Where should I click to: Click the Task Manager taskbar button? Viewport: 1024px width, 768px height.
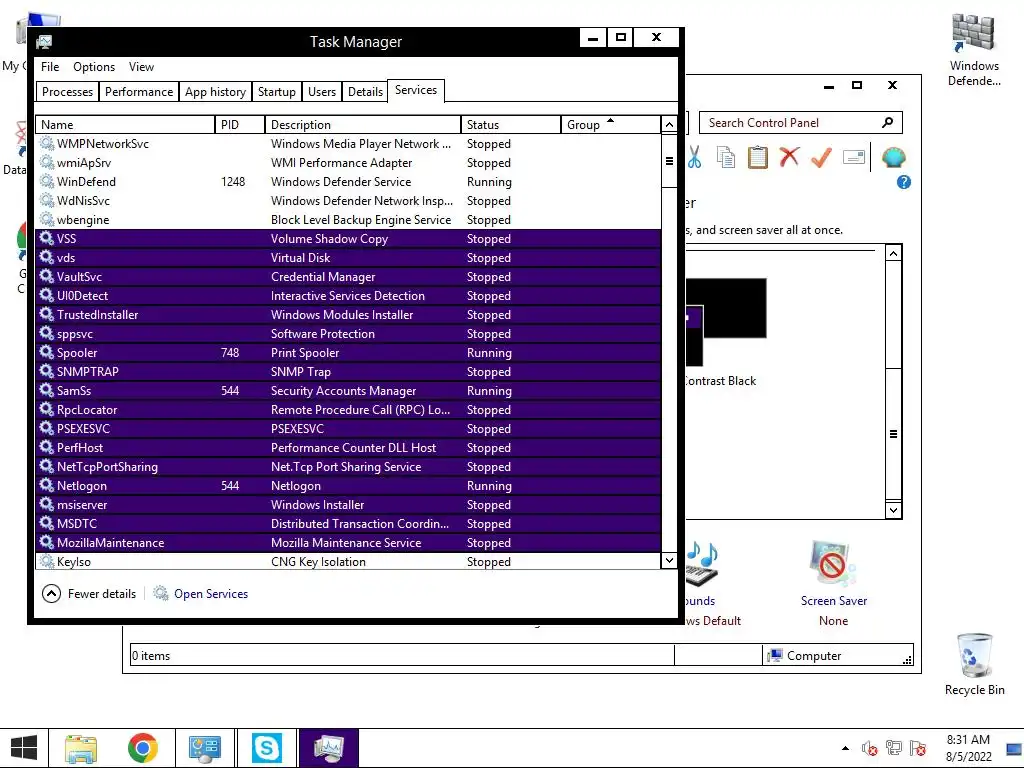[x=328, y=748]
